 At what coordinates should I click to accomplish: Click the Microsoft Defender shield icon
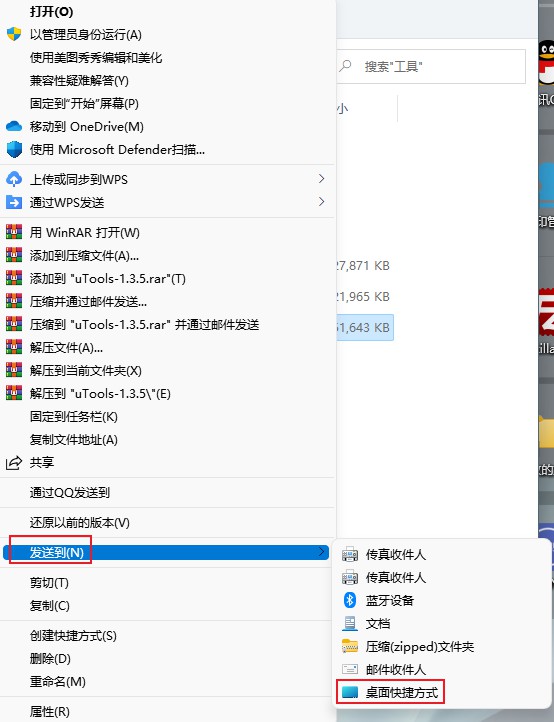[x=14, y=150]
